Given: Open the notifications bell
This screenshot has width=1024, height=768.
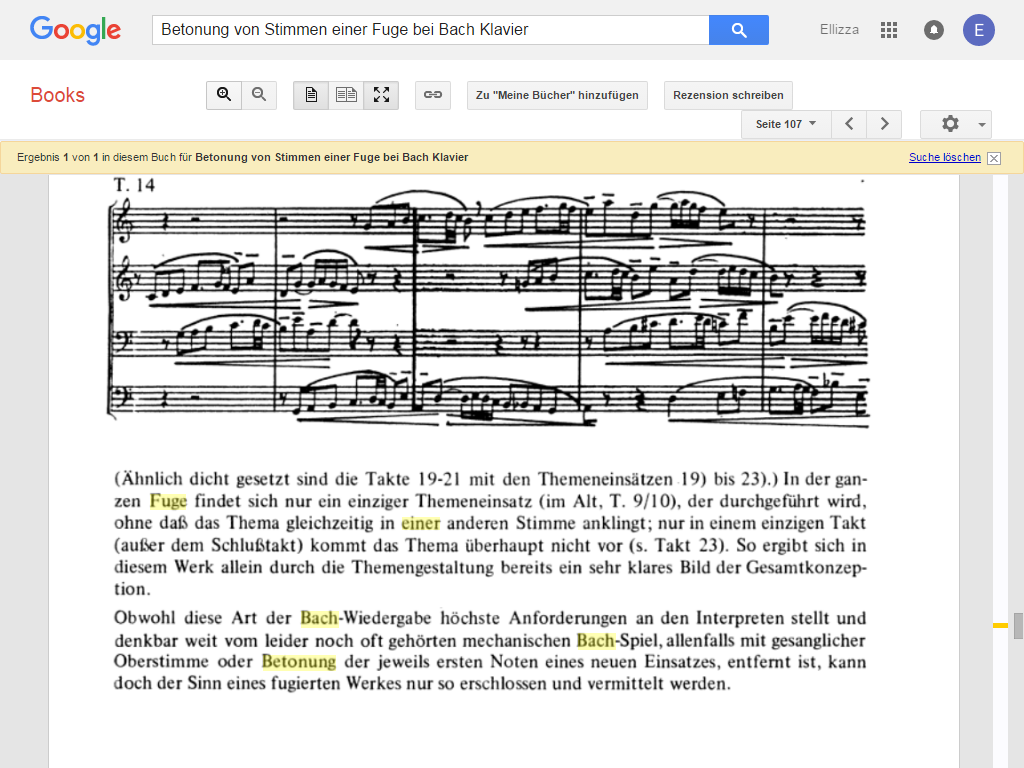Looking at the screenshot, I should point(934,30).
